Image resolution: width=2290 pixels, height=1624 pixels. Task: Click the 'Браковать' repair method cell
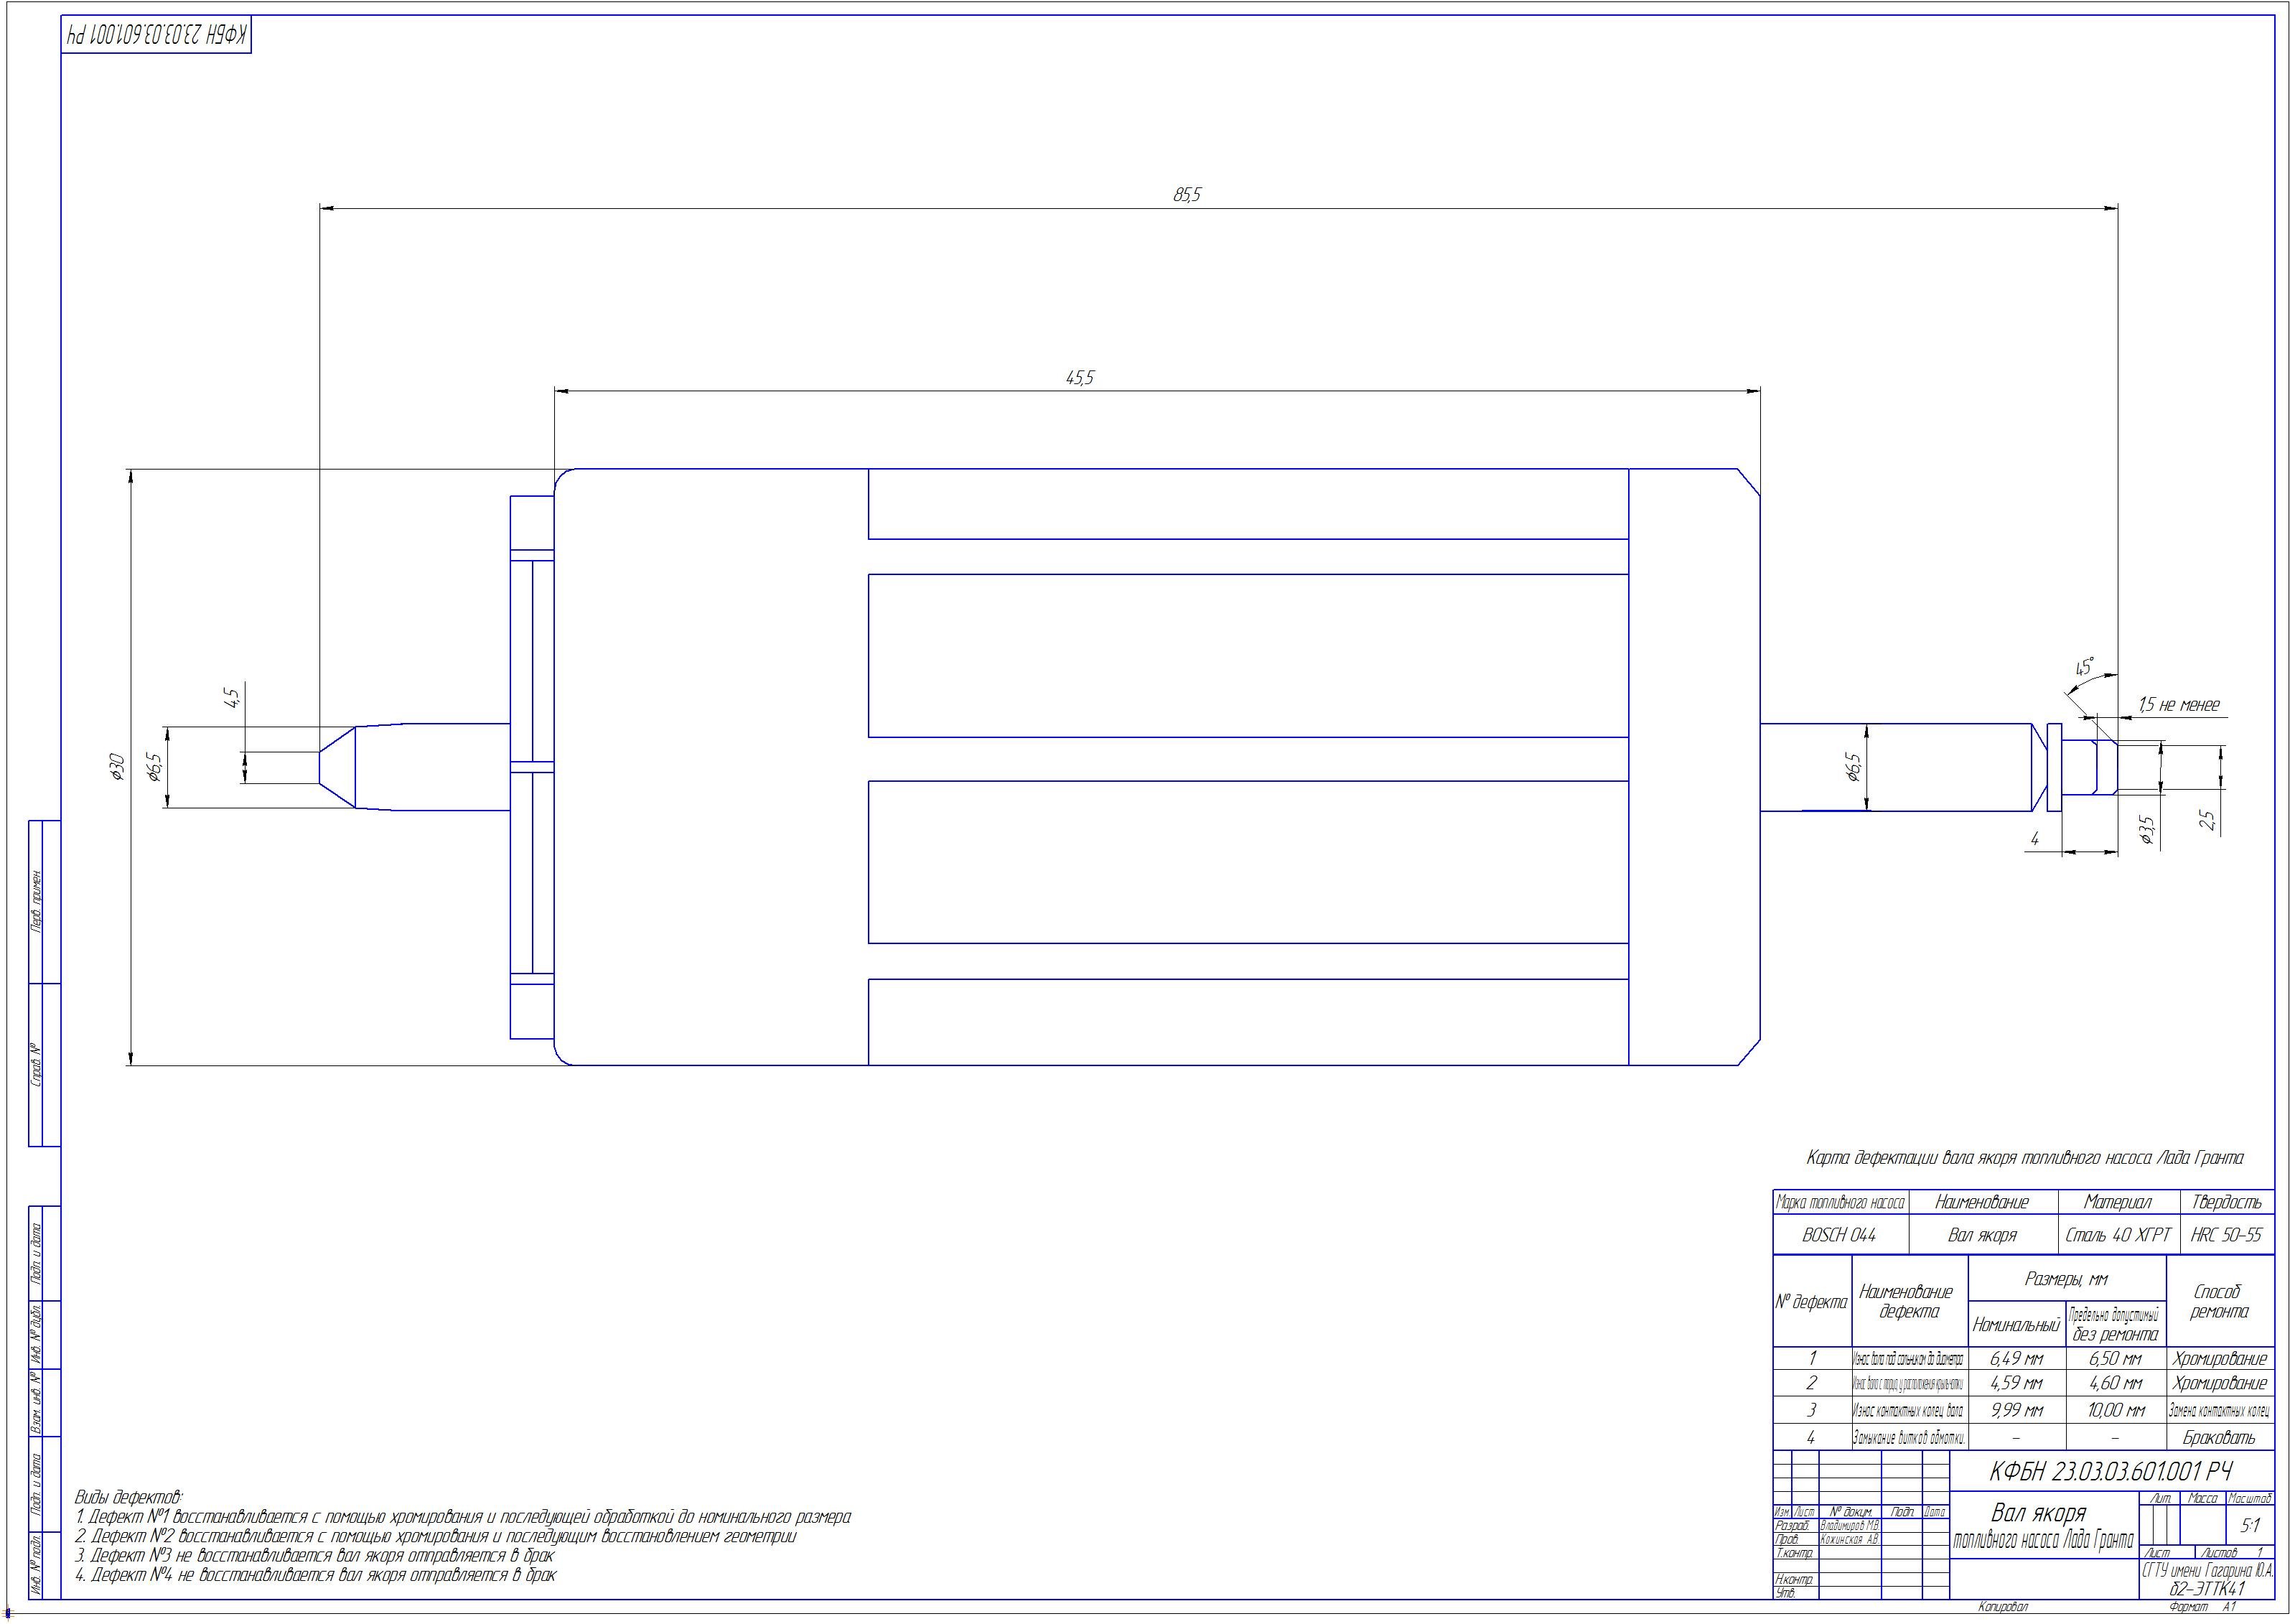tap(2219, 1438)
